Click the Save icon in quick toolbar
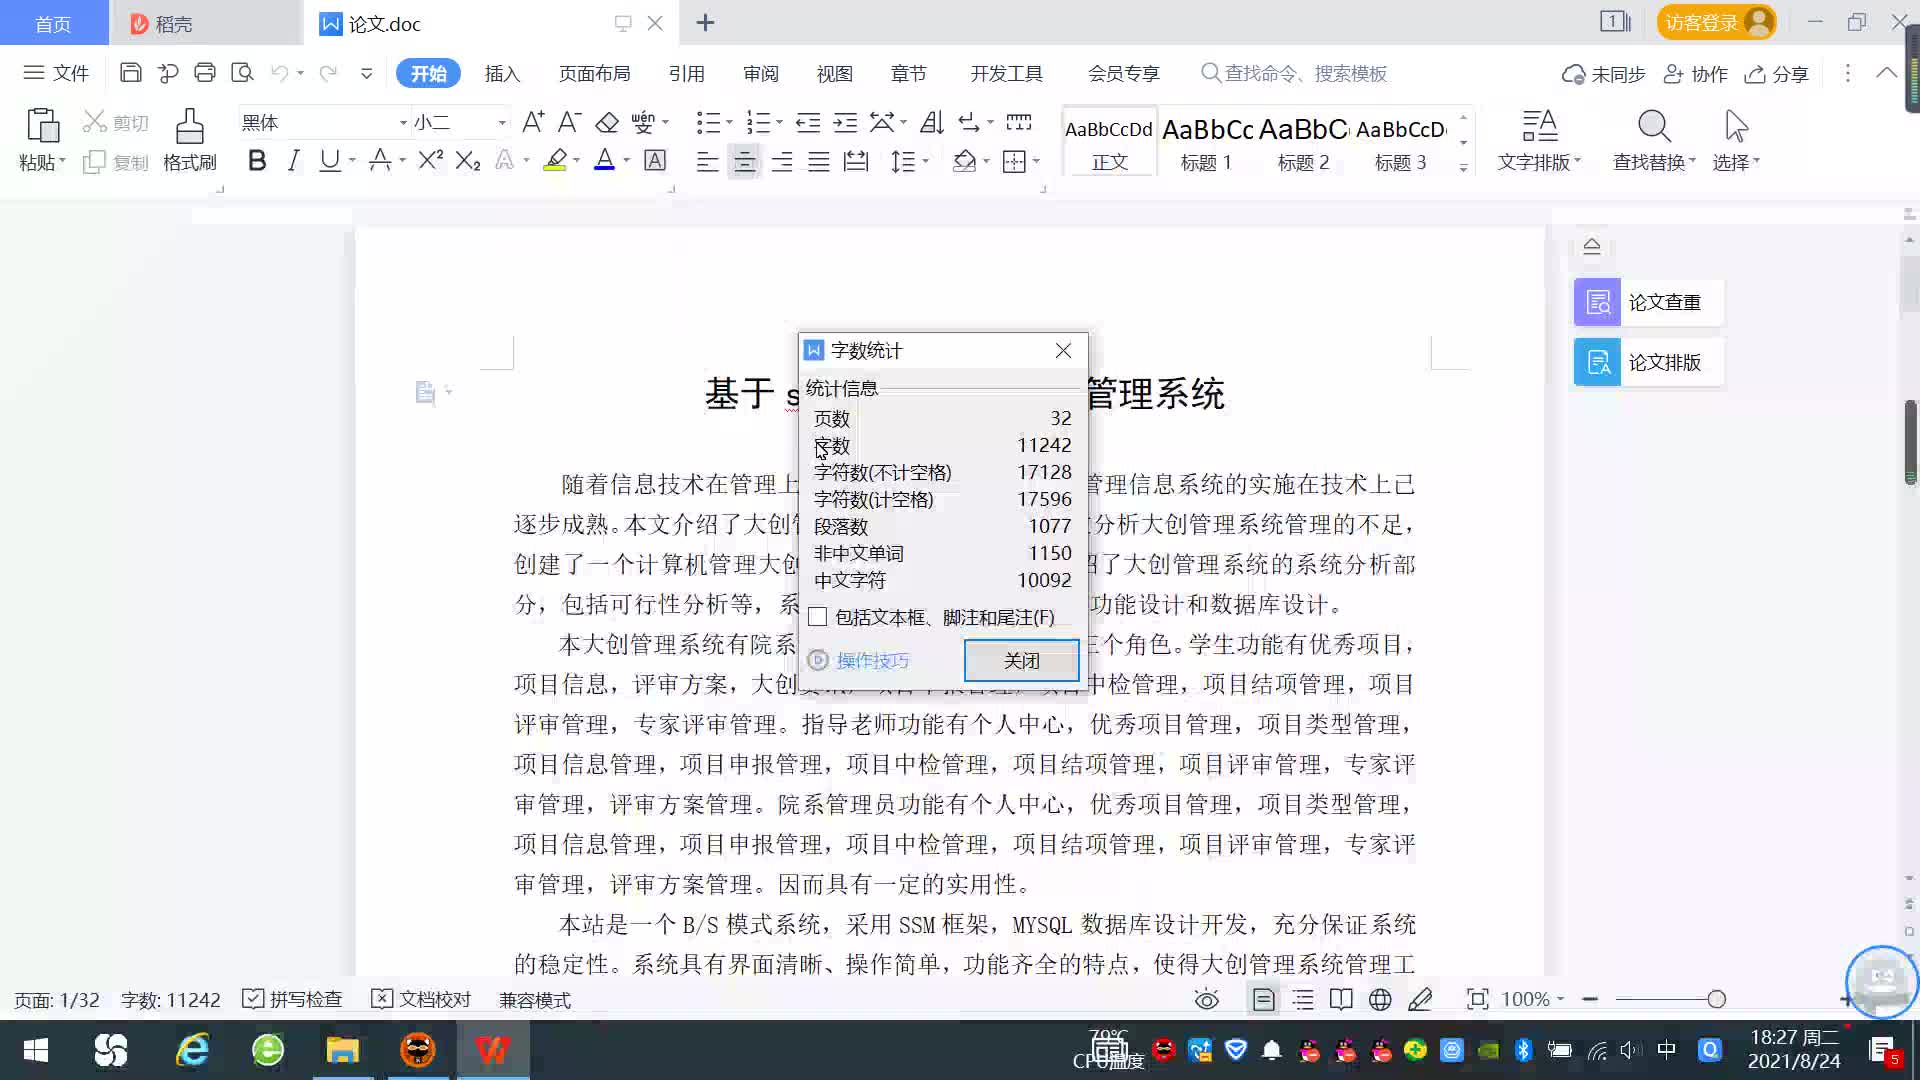Screen dimensions: 1920x1080 coord(130,73)
